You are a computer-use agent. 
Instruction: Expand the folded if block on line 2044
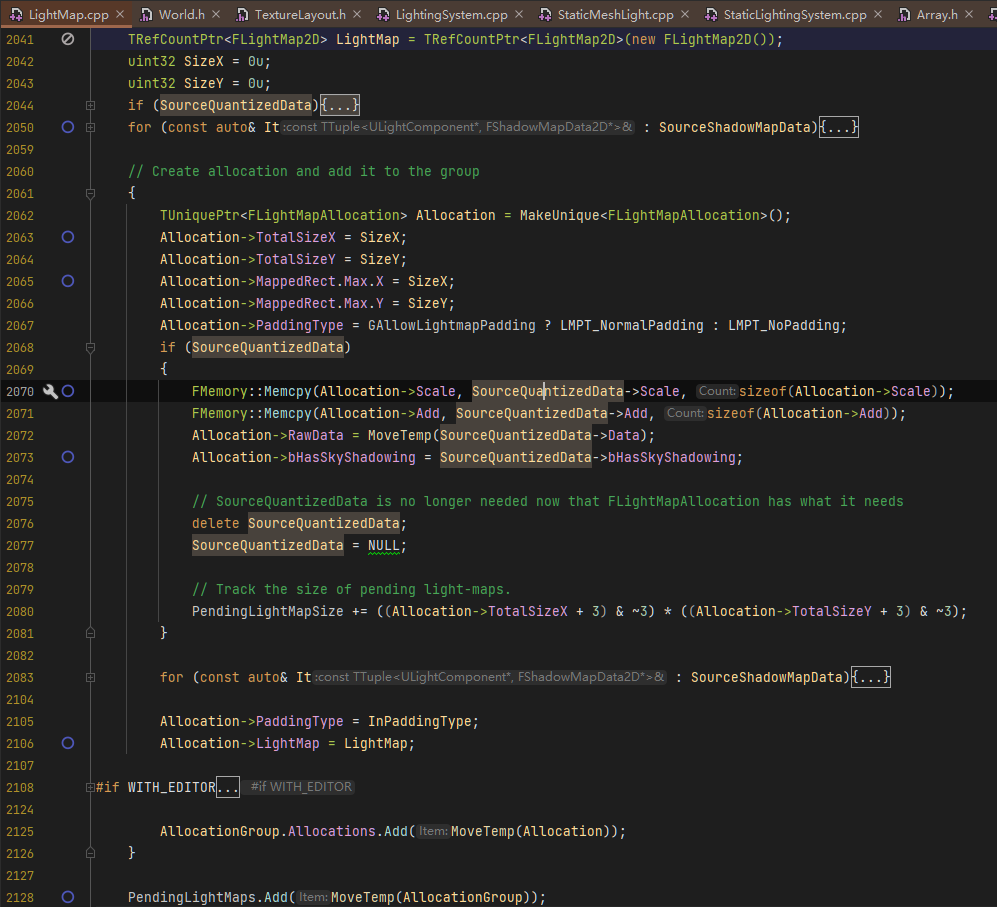[90, 106]
